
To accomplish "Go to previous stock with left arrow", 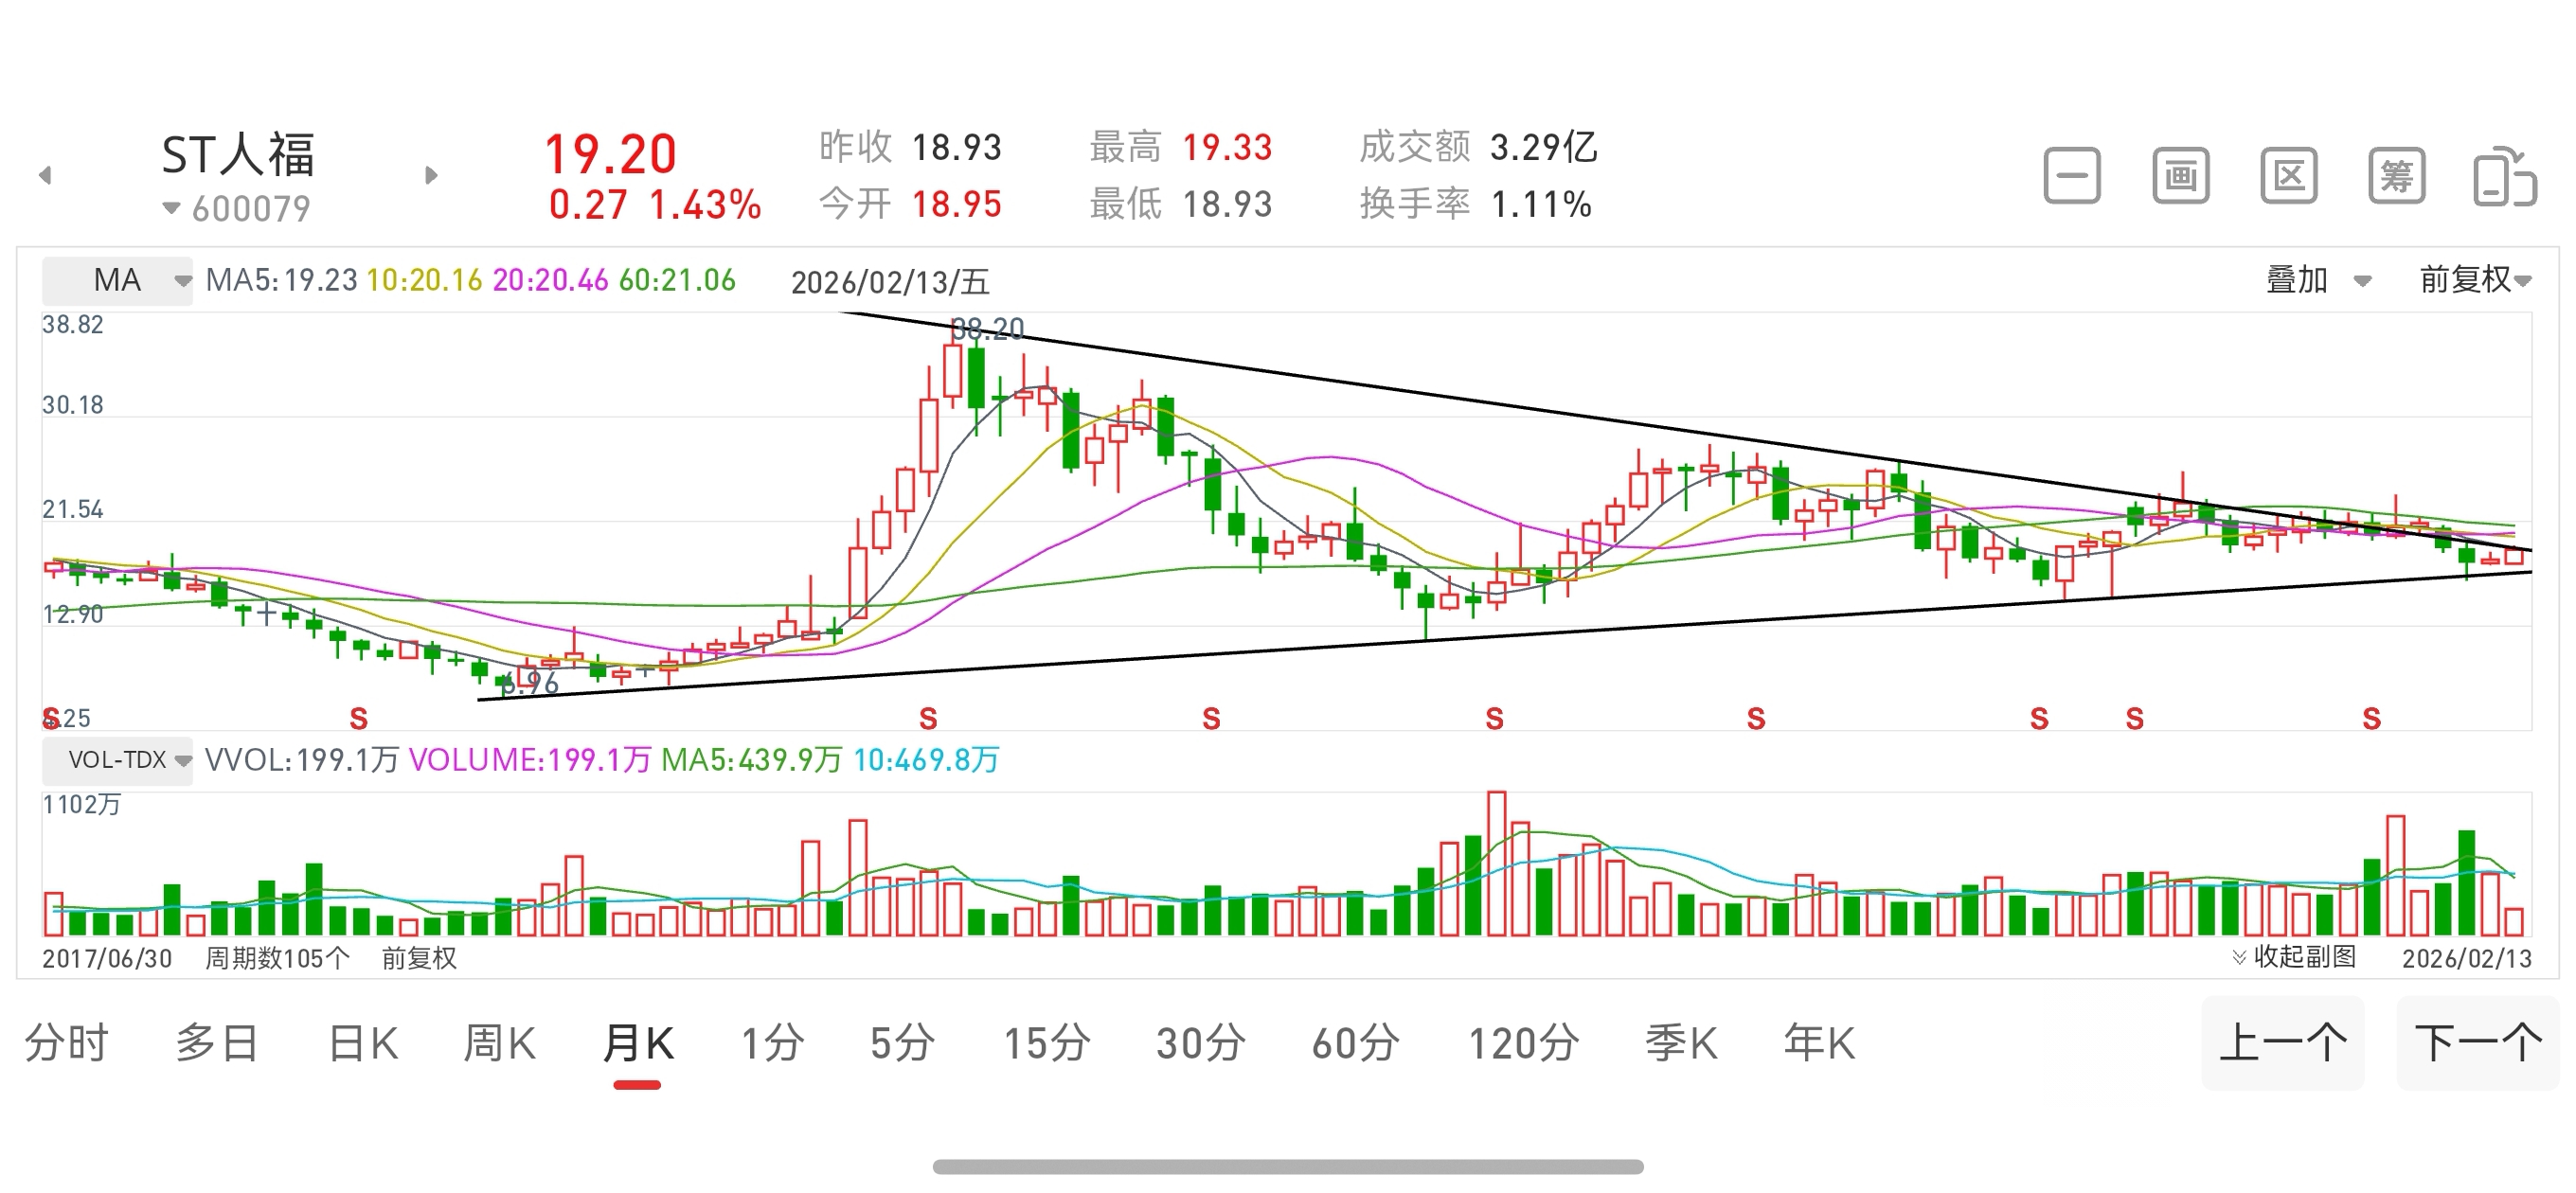I will click(x=45, y=176).
